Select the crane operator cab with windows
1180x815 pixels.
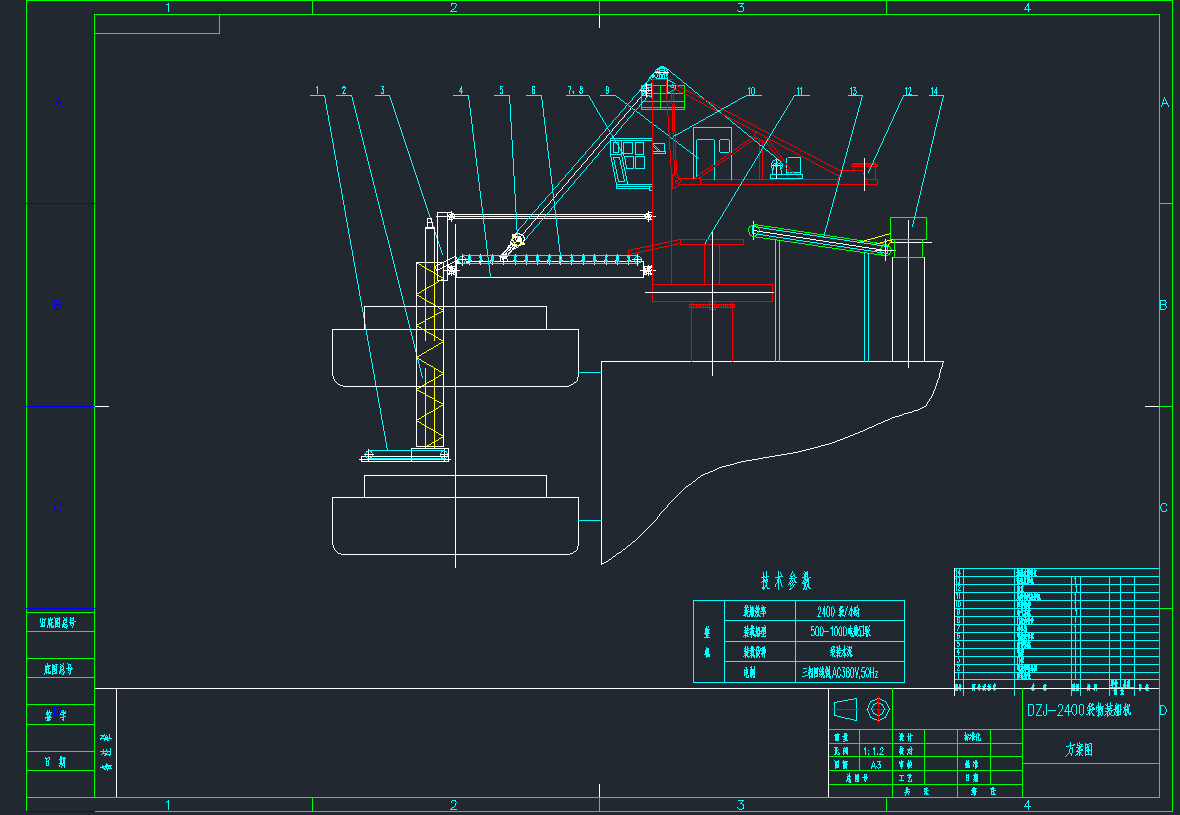coord(628,160)
